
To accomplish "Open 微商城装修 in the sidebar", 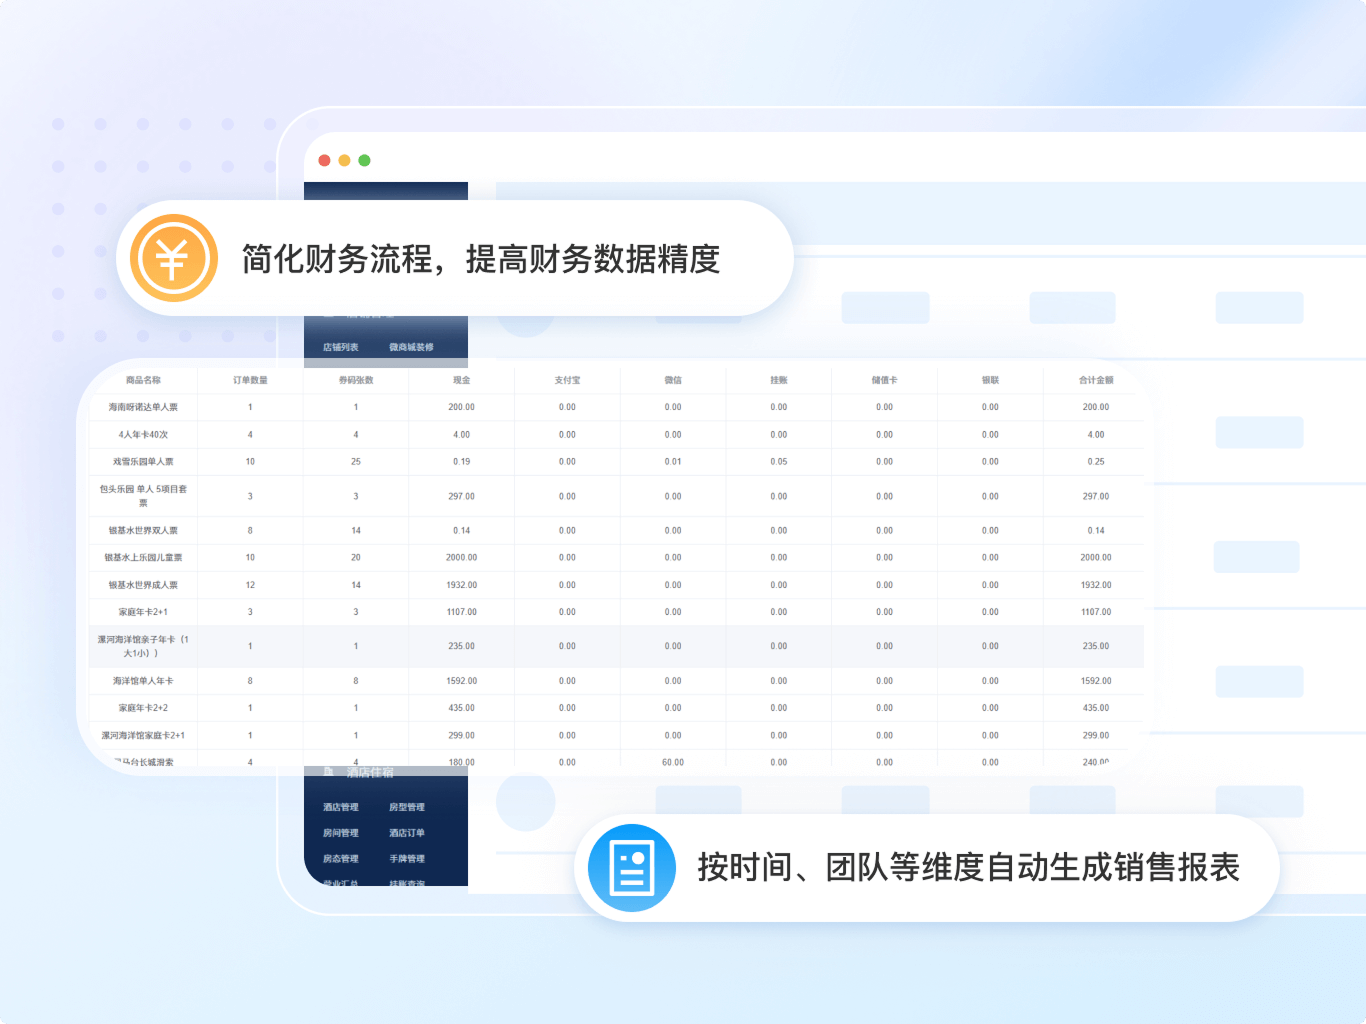I will tap(411, 347).
